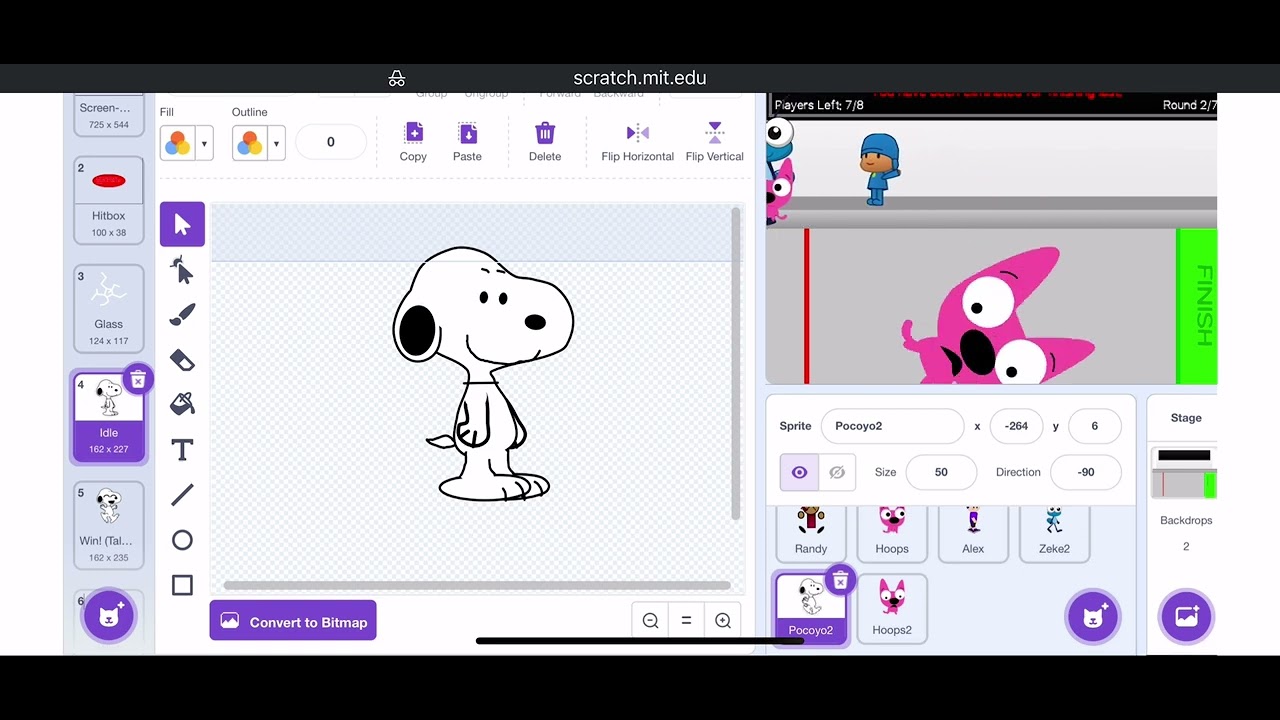The height and width of the screenshot is (720, 1280).
Task: Click the Delete trash icon
Action: [545, 142]
